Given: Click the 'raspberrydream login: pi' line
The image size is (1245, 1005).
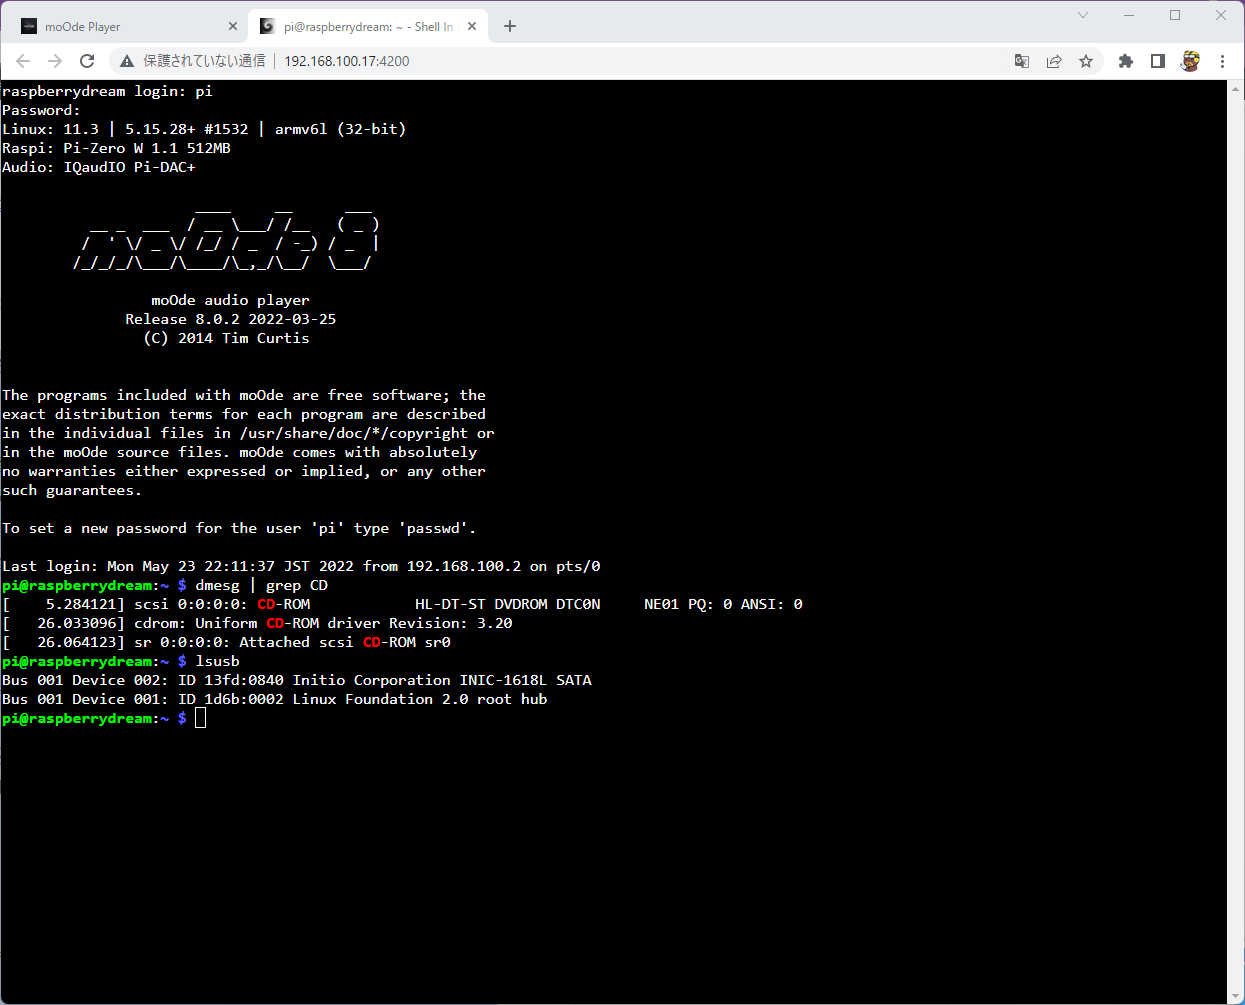Looking at the screenshot, I should (x=107, y=91).
